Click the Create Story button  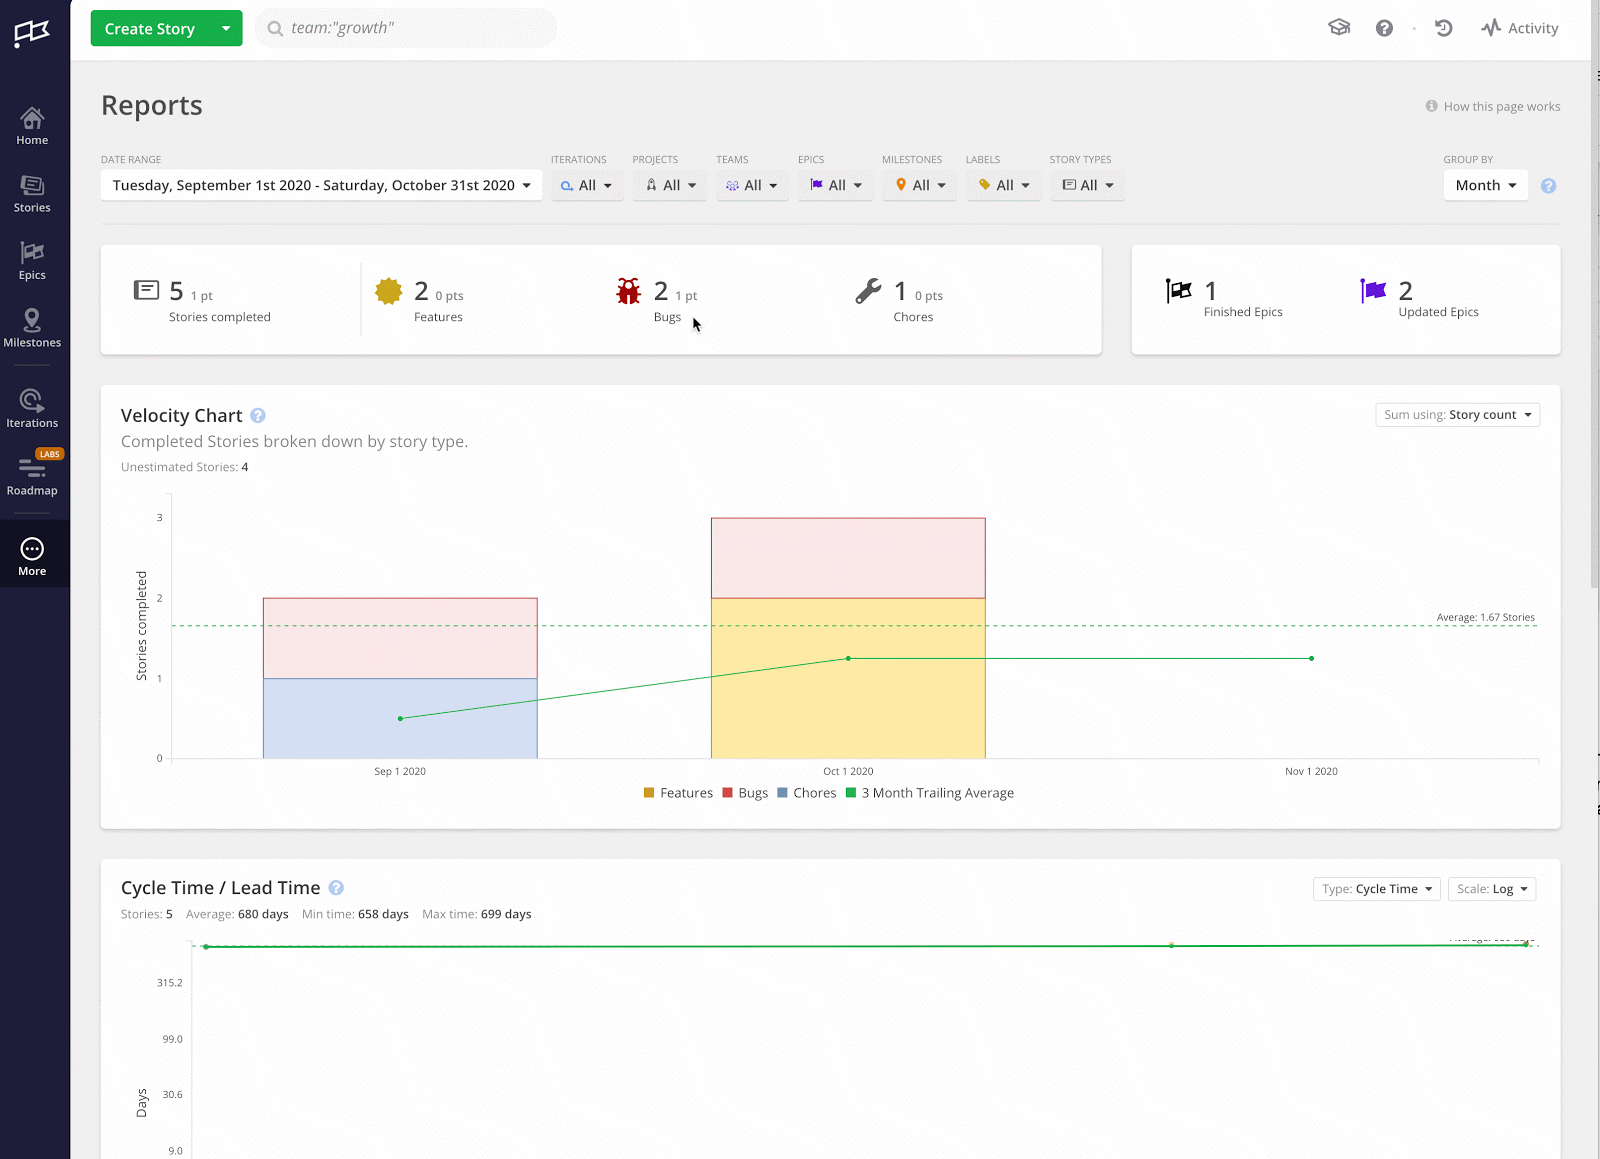point(150,28)
